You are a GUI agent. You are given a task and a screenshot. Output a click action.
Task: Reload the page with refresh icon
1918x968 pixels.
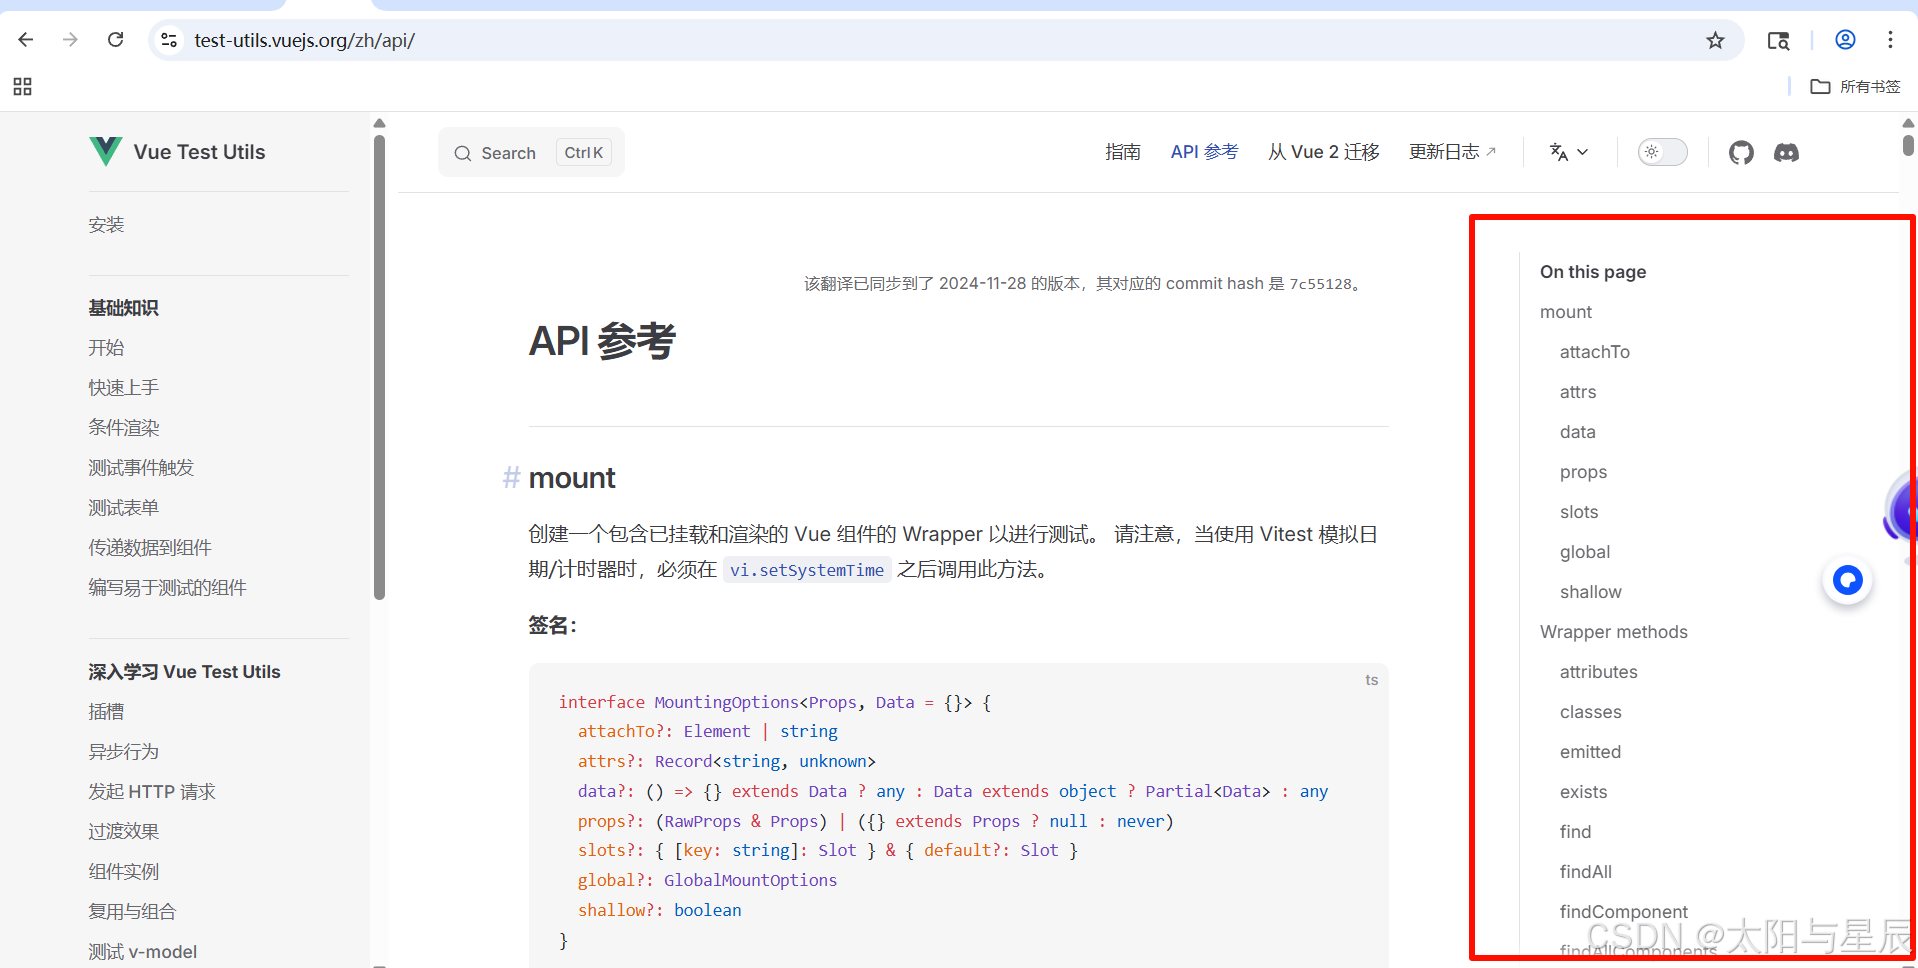coord(116,40)
